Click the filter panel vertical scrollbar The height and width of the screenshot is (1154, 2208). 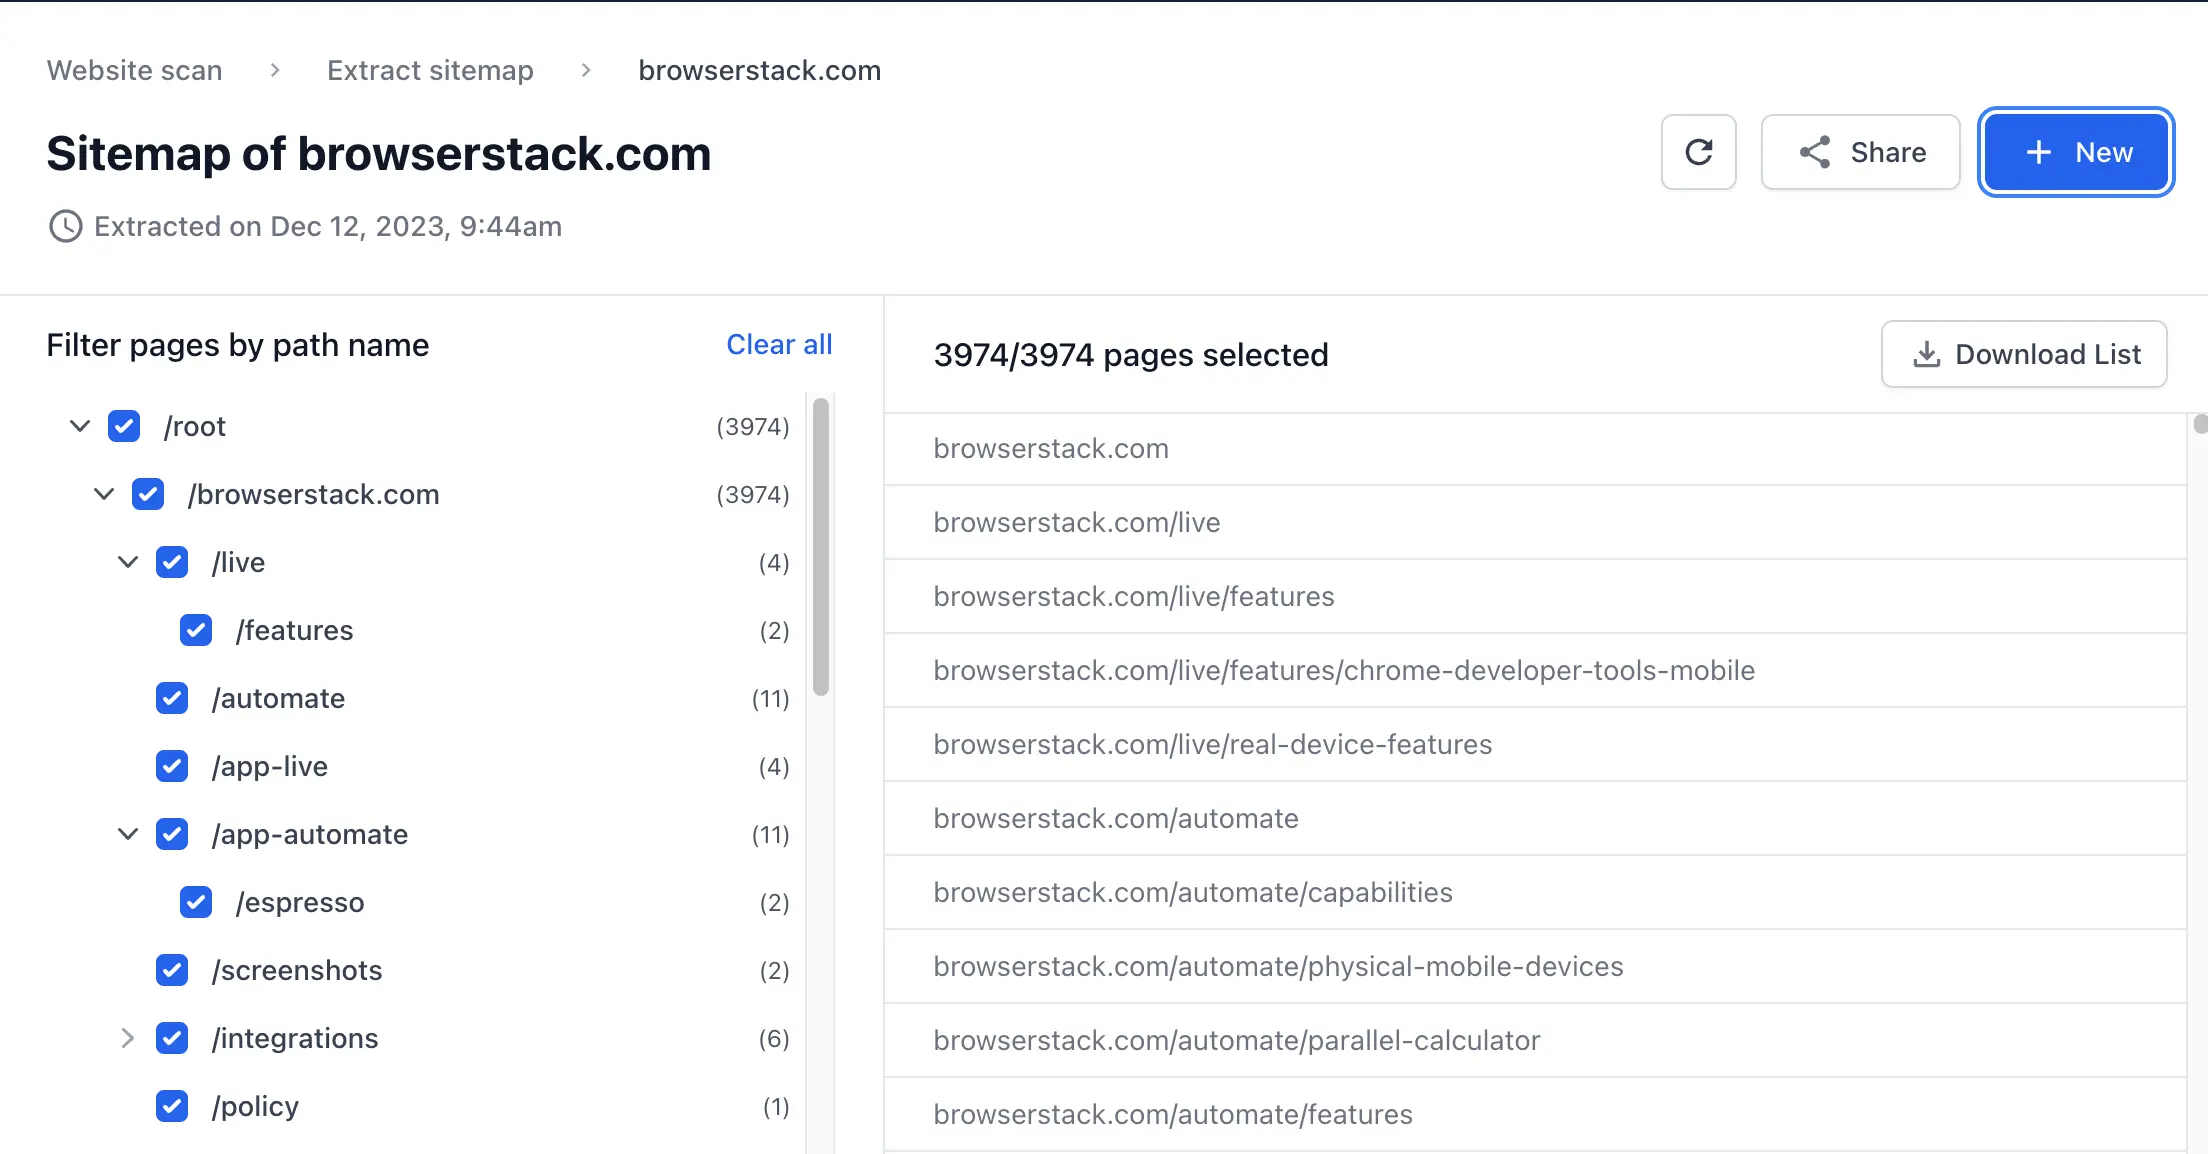[821, 546]
